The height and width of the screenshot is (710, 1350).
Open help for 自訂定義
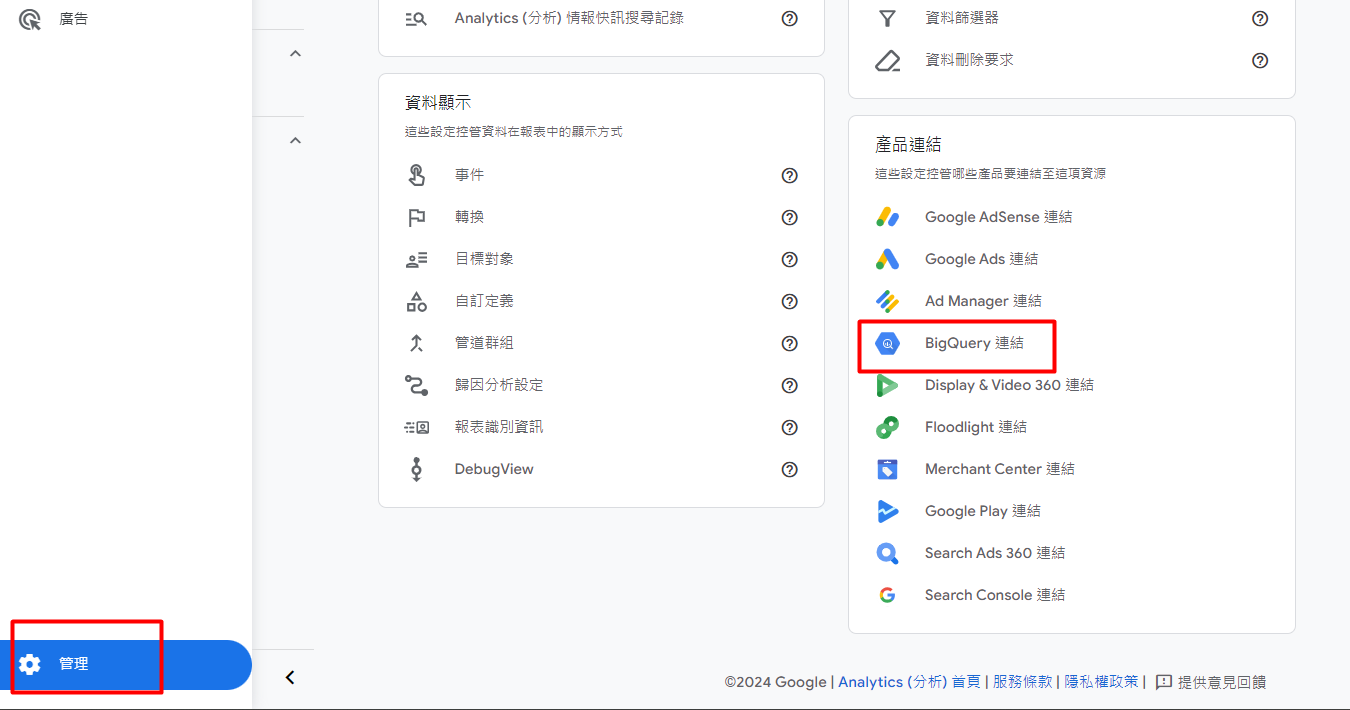(790, 301)
